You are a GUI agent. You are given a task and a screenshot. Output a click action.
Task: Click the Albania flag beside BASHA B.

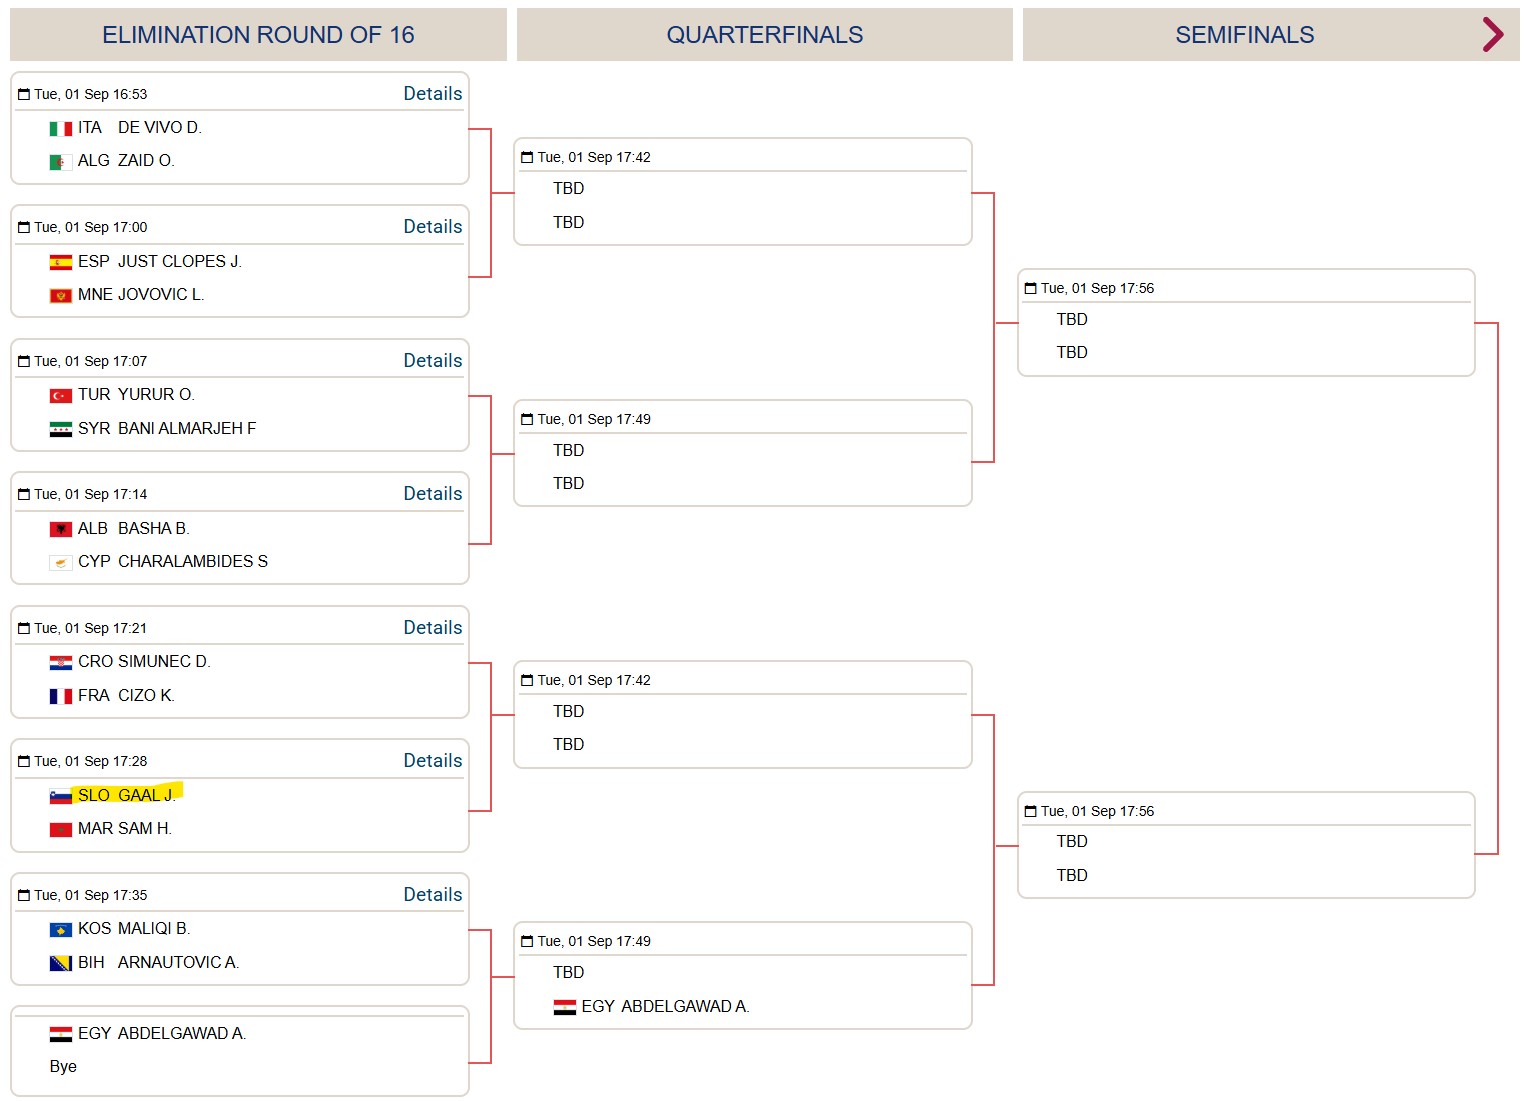(61, 529)
